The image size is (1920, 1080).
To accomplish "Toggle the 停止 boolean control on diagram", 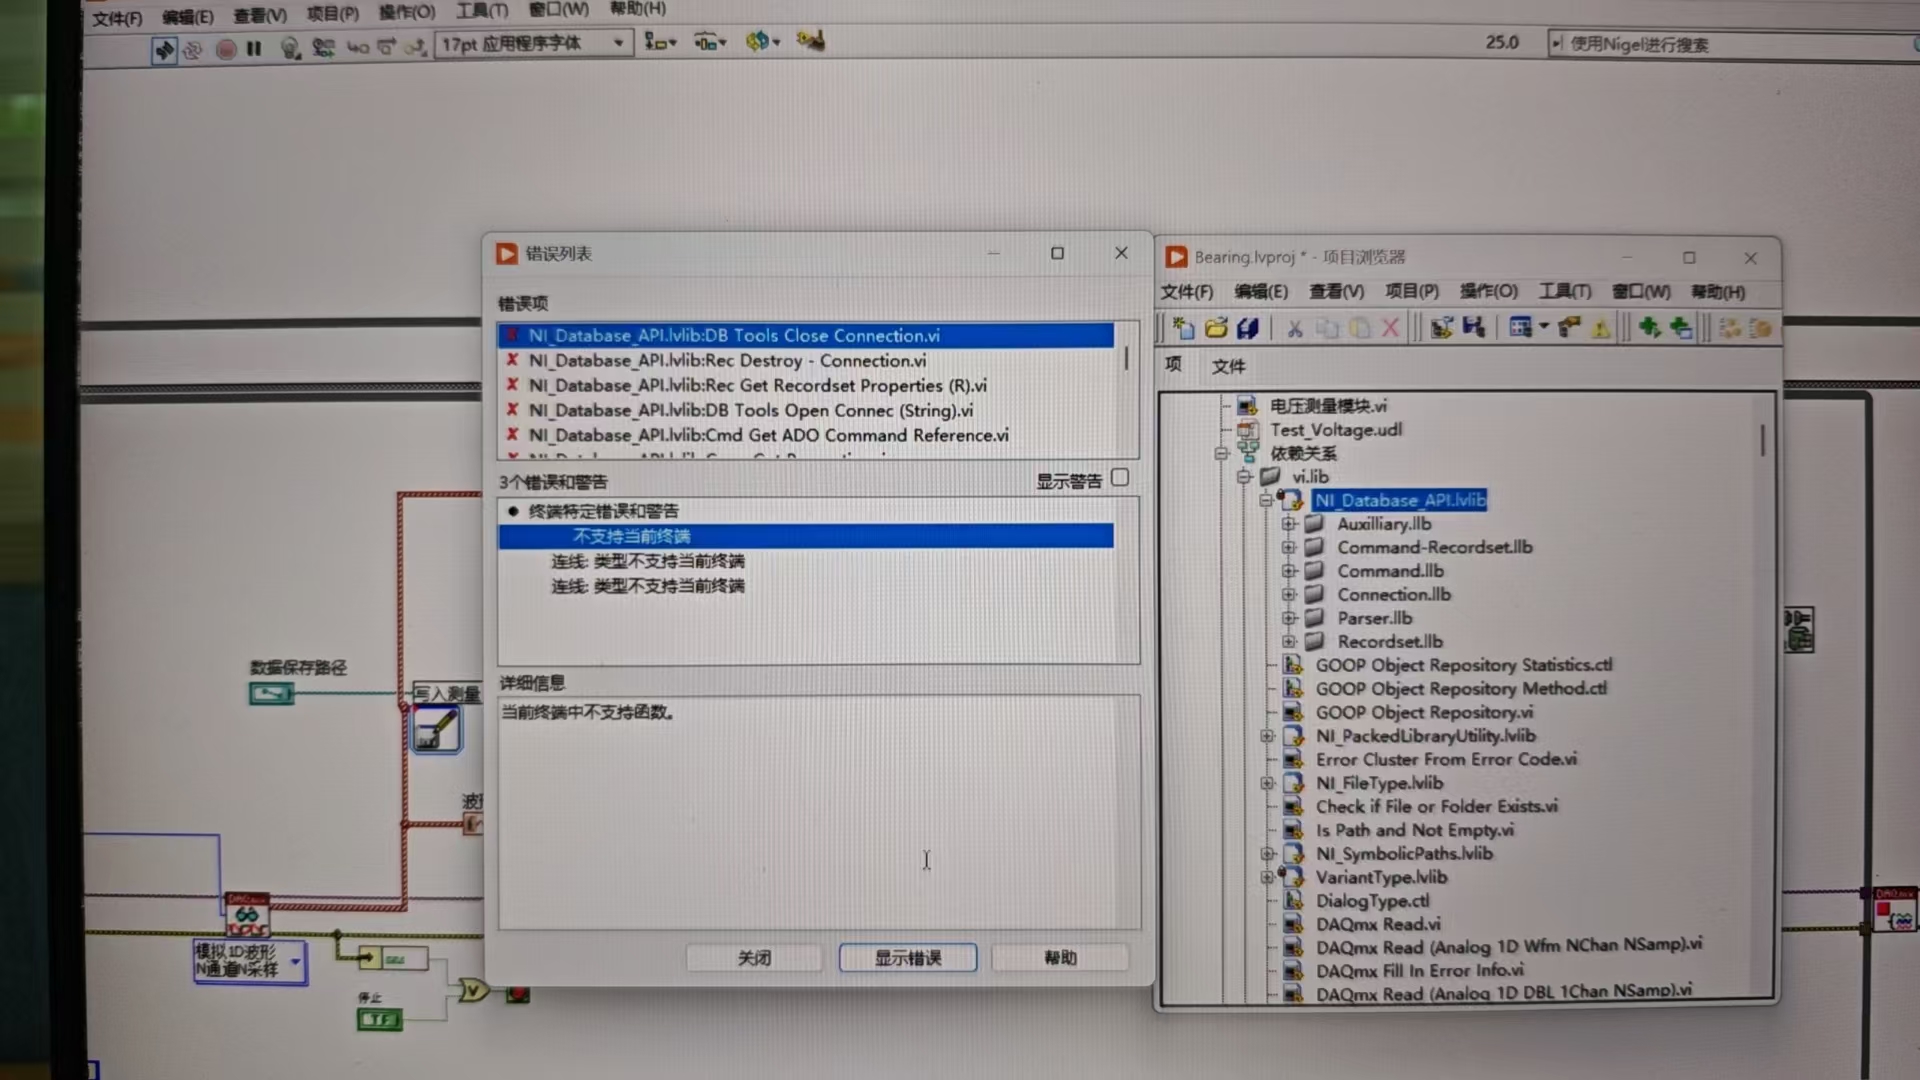I will (x=379, y=1019).
